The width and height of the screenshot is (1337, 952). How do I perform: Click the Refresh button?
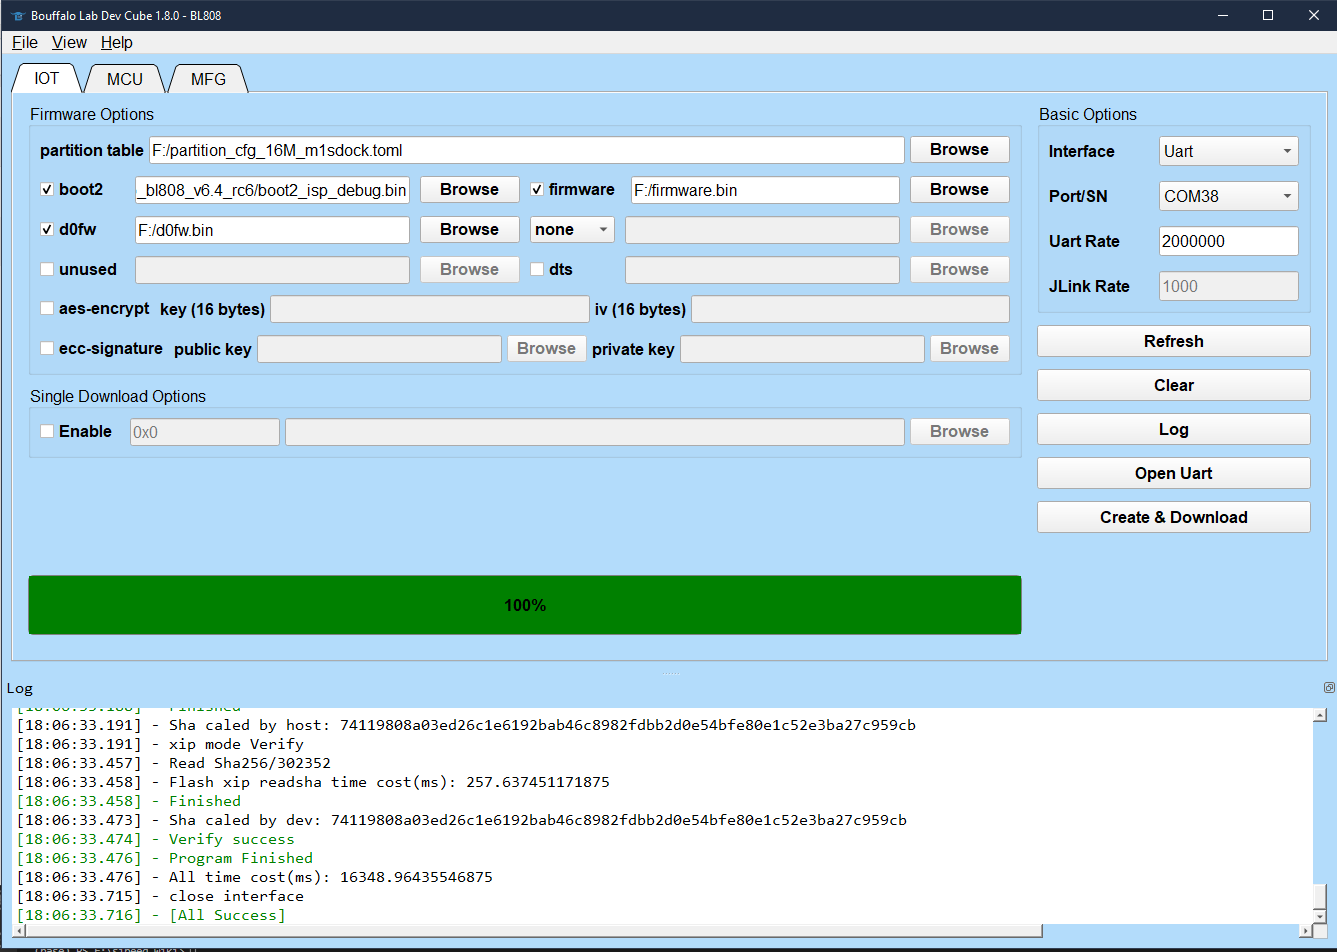(x=1173, y=341)
